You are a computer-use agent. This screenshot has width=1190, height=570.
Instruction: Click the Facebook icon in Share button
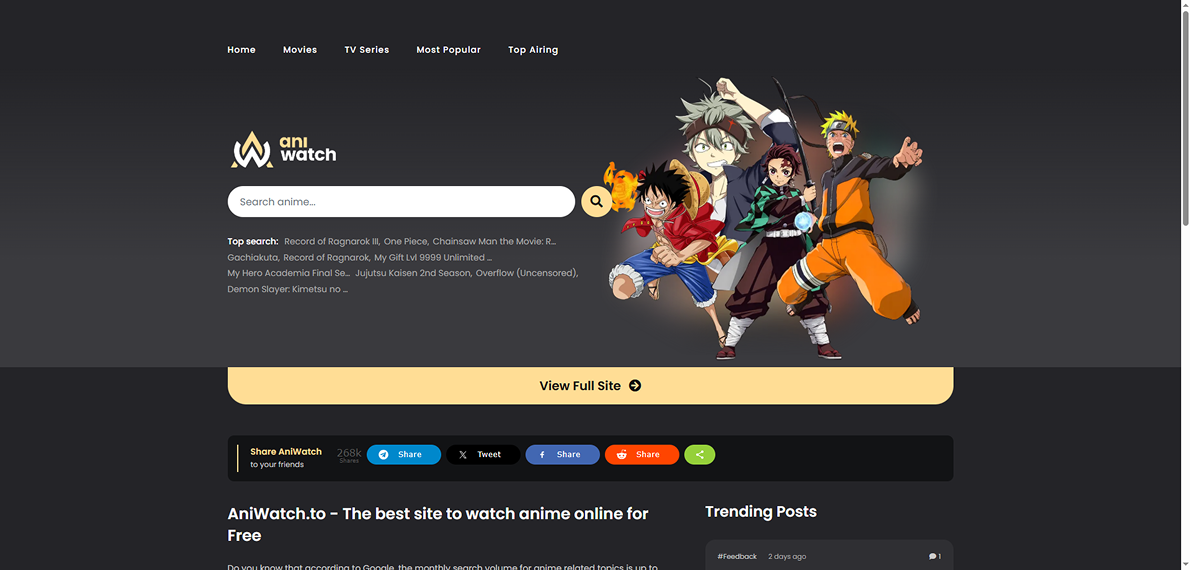coord(542,455)
